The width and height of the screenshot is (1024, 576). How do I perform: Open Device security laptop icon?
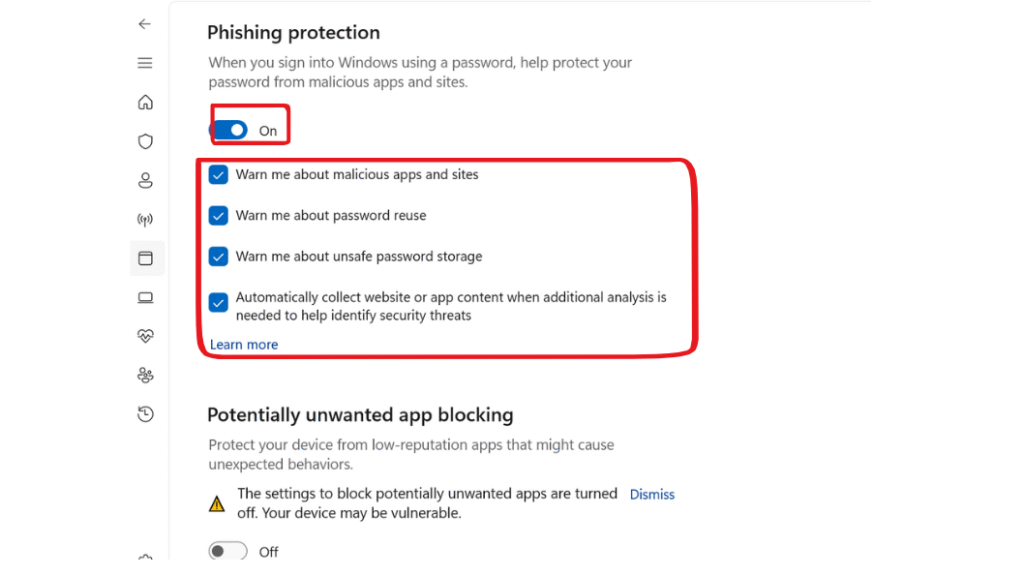click(x=145, y=298)
